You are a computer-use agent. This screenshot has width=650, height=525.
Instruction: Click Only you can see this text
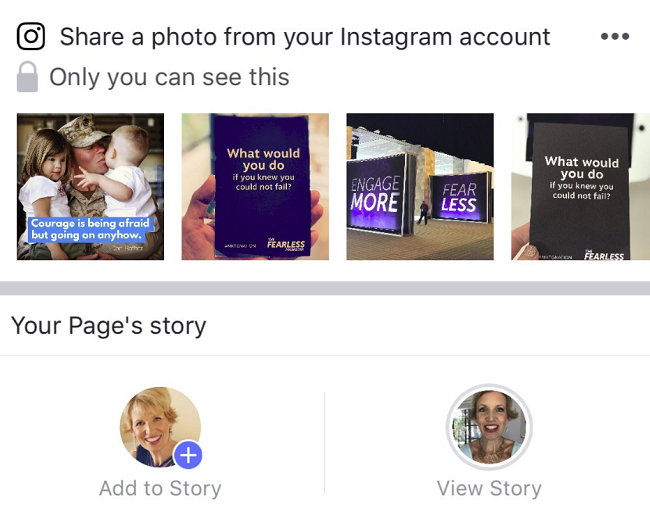click(169, 77)
